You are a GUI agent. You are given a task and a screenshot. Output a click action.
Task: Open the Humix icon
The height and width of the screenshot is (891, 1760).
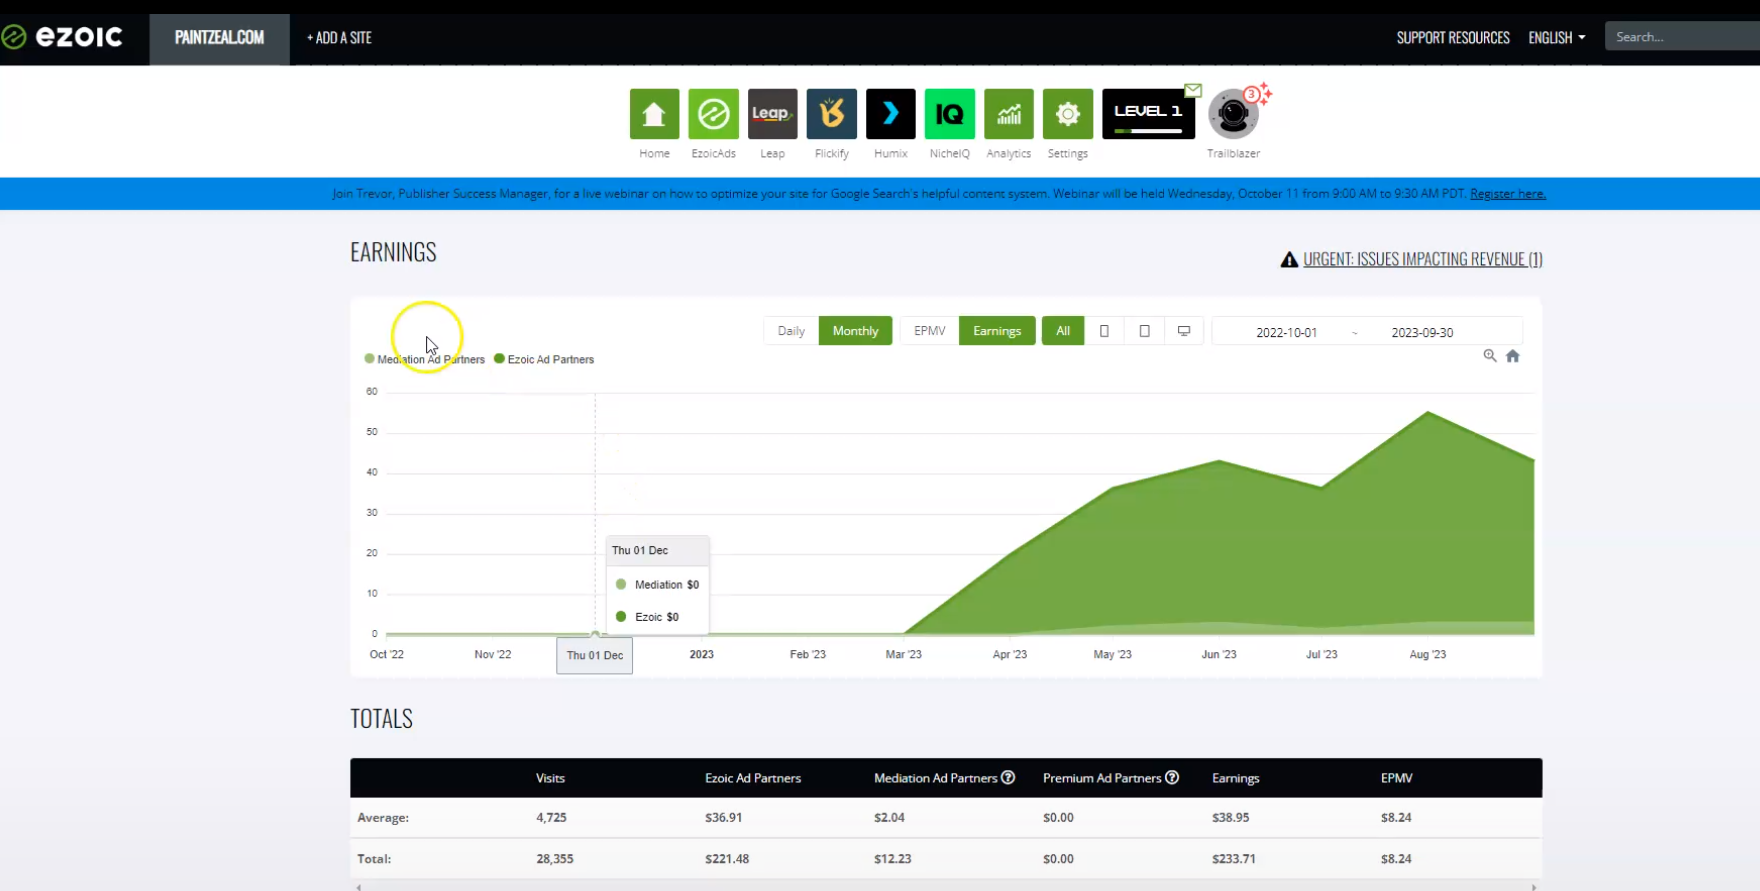click(x=890, y=114)
